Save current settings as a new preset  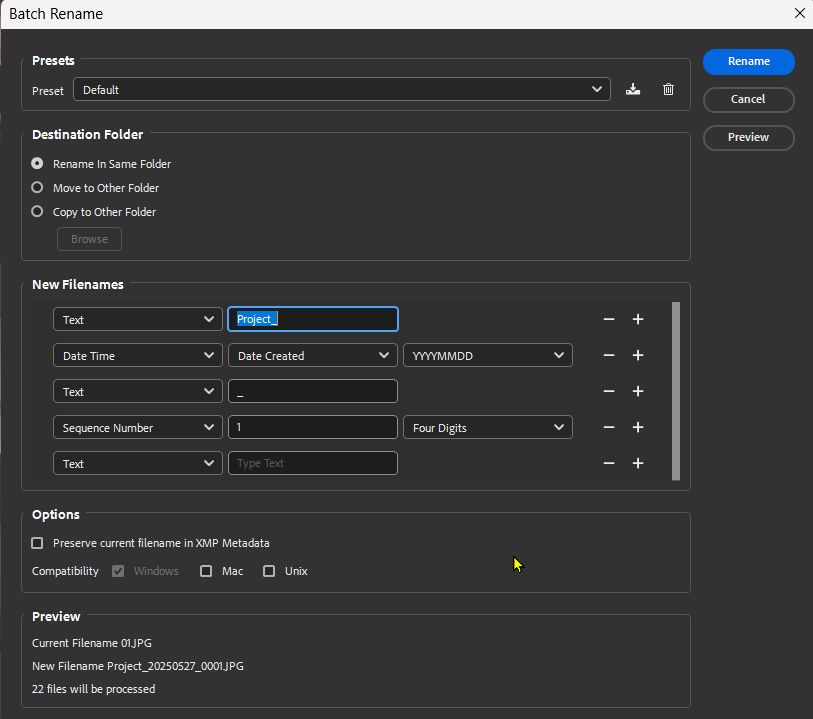(x=633, y=89)
